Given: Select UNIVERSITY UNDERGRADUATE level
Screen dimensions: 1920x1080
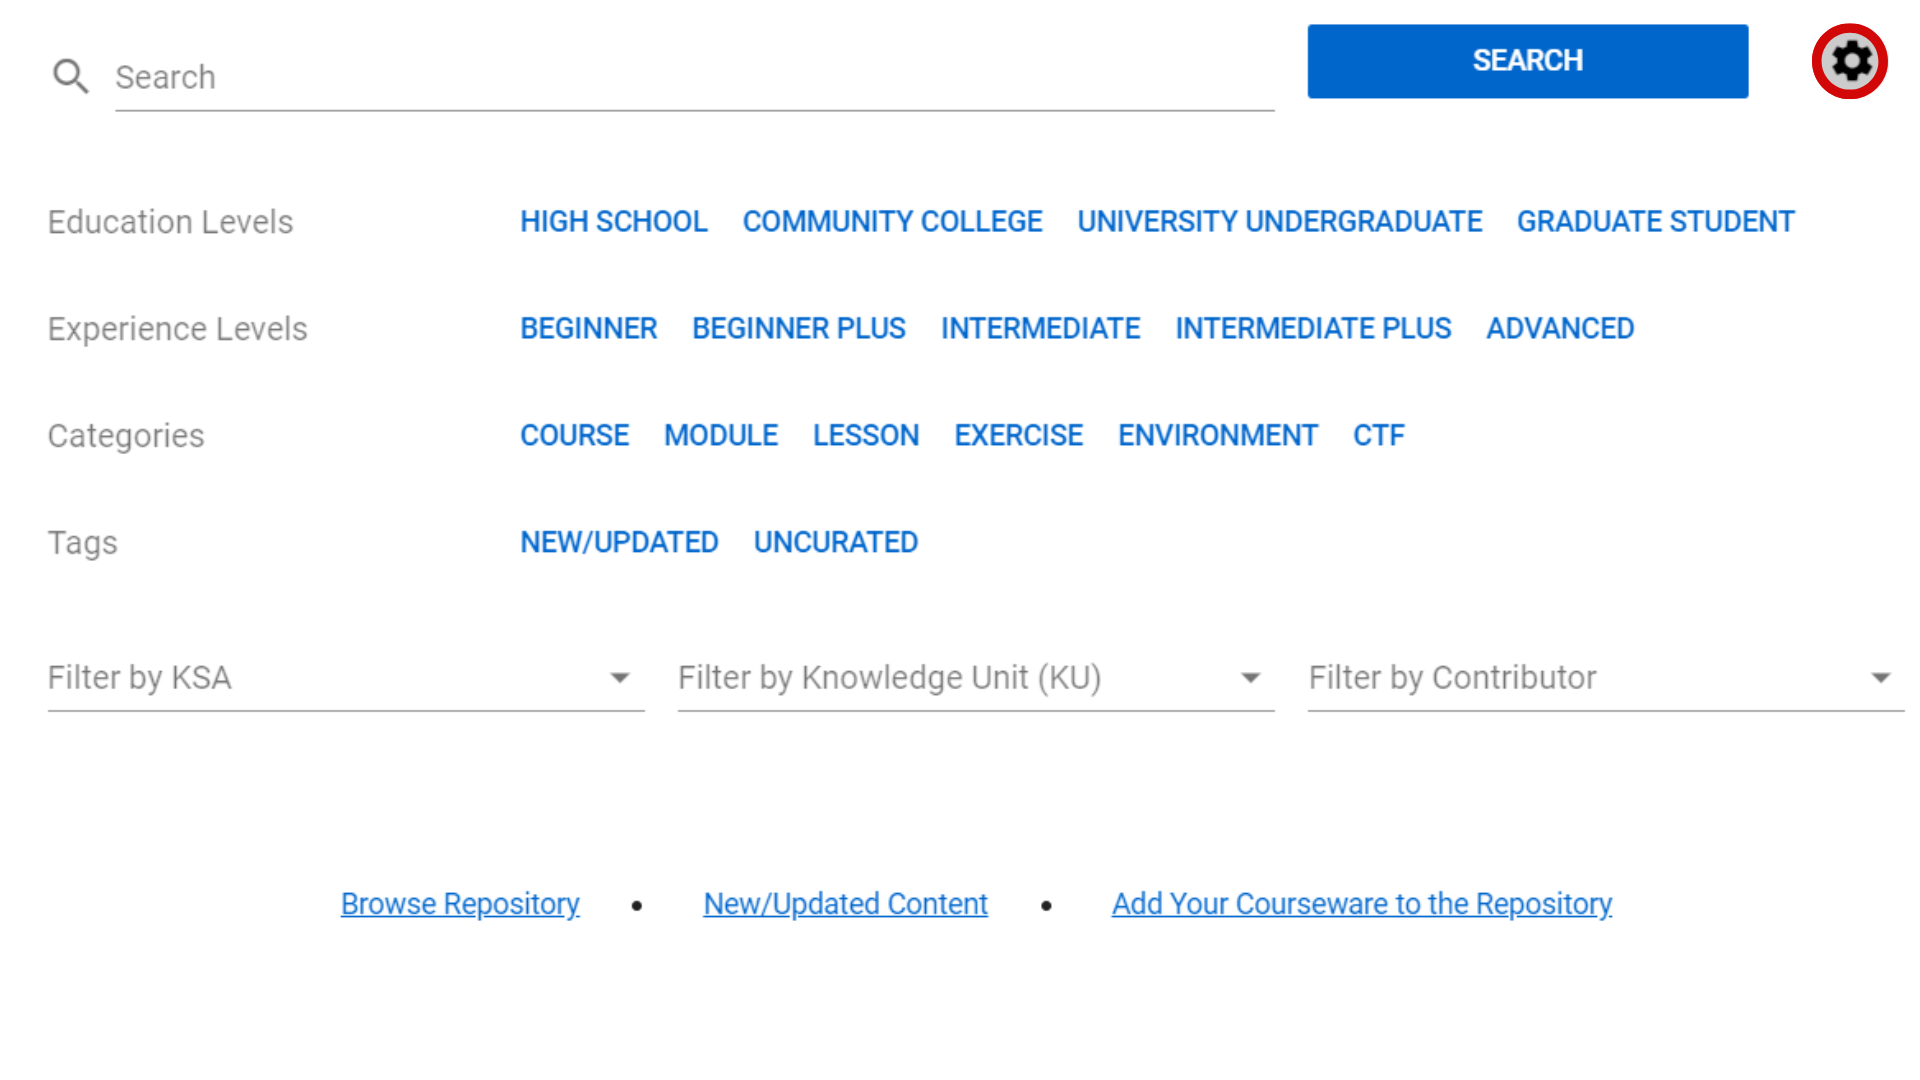Looking at the screenshot, I should pyautogui.click(x=1279, y=220).
